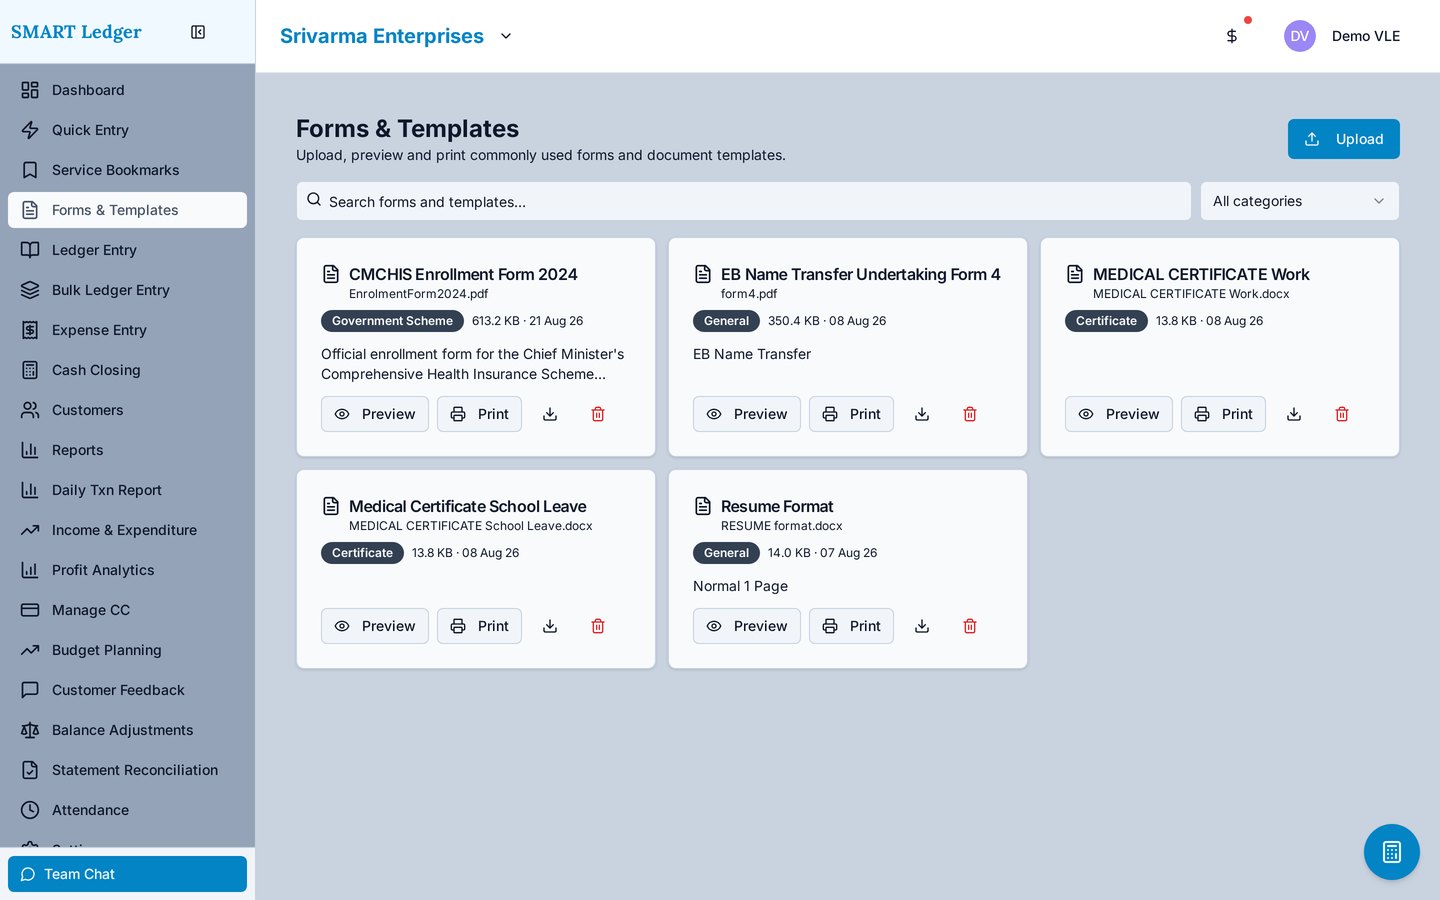Click the RESUME format.docx file name
Viewport: 1440px width, 900px height.
click(x=781, y=526)
